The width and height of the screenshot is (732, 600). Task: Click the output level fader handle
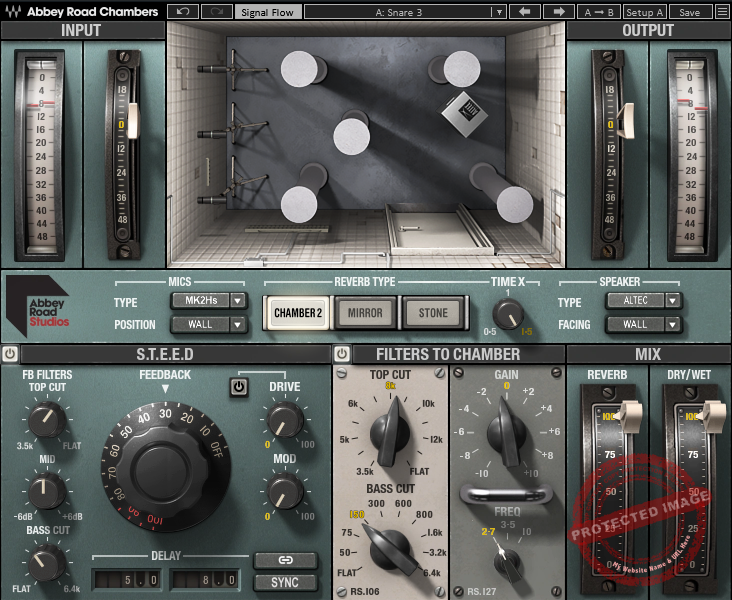[626, 121]
